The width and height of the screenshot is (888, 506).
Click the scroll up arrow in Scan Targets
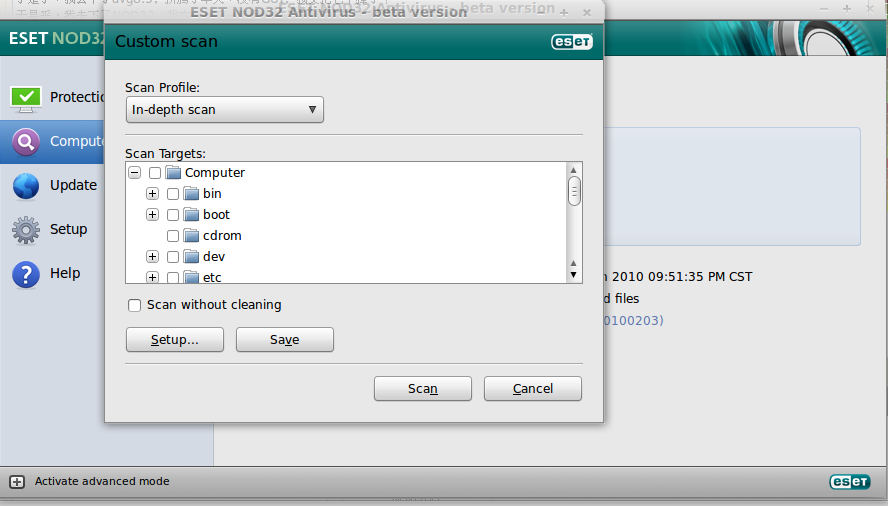(574, 169)
